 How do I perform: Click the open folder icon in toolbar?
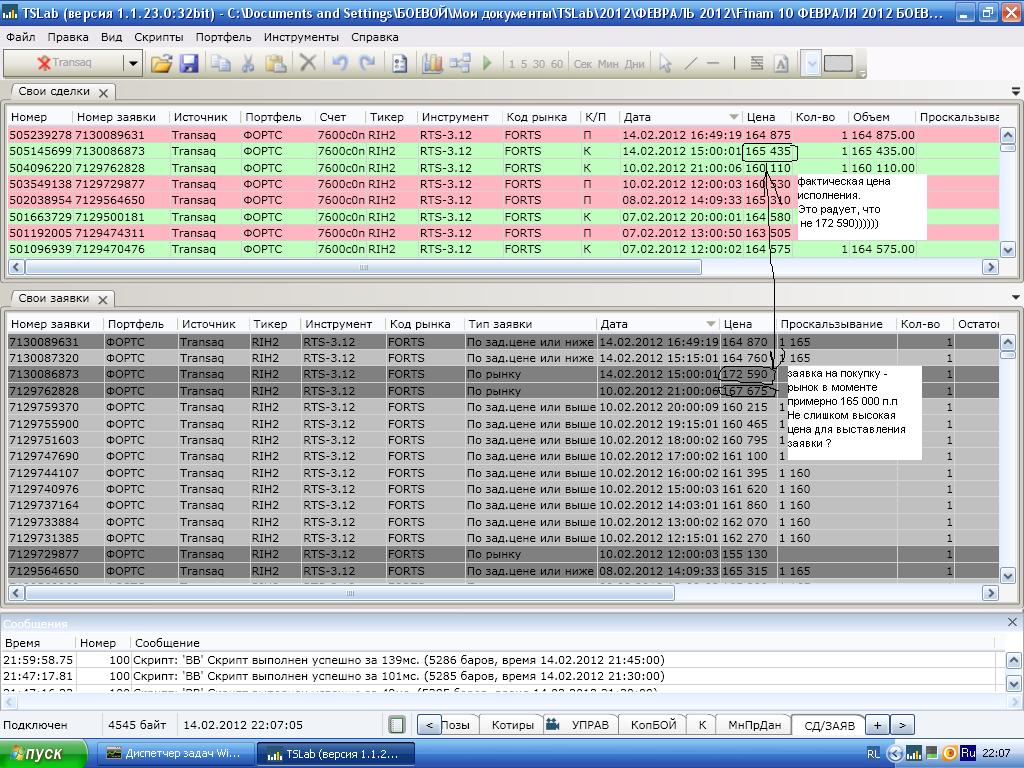point(161,63)
